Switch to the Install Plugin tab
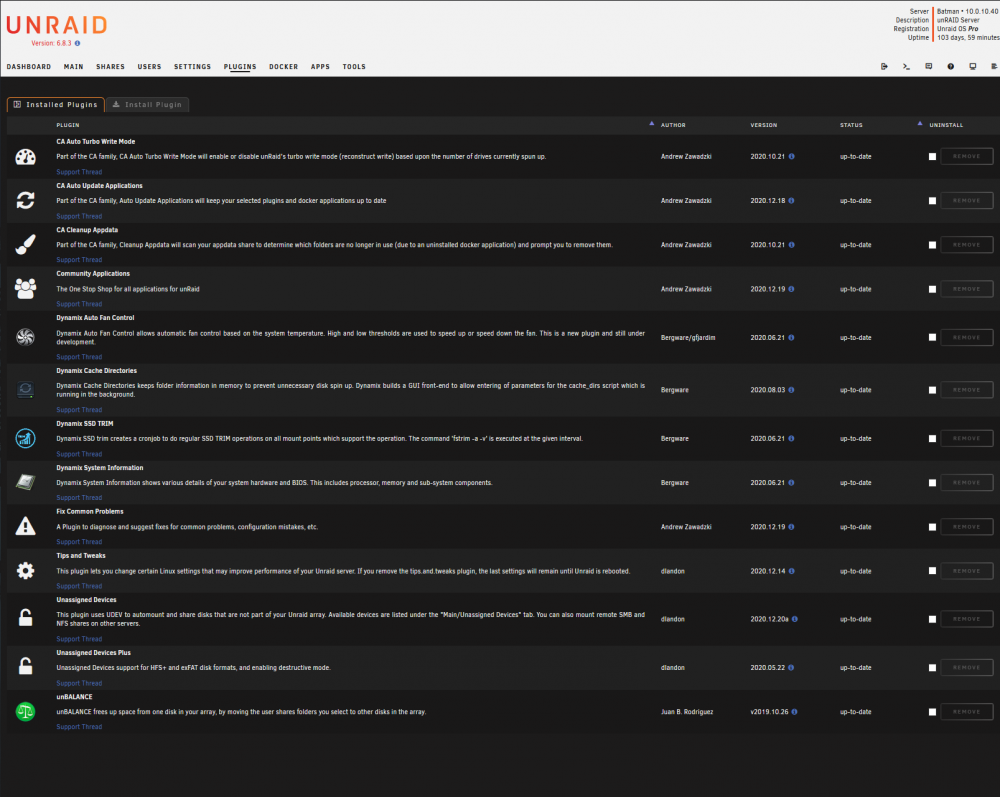The image size is (1000, 797). 147,105
